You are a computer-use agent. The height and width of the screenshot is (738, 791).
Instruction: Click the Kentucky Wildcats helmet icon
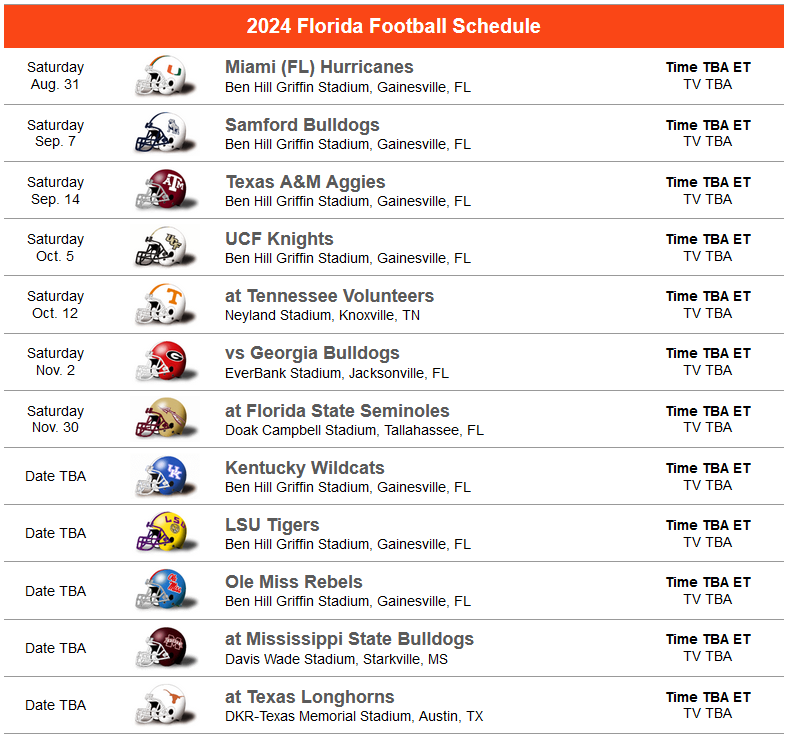point(160,476)
